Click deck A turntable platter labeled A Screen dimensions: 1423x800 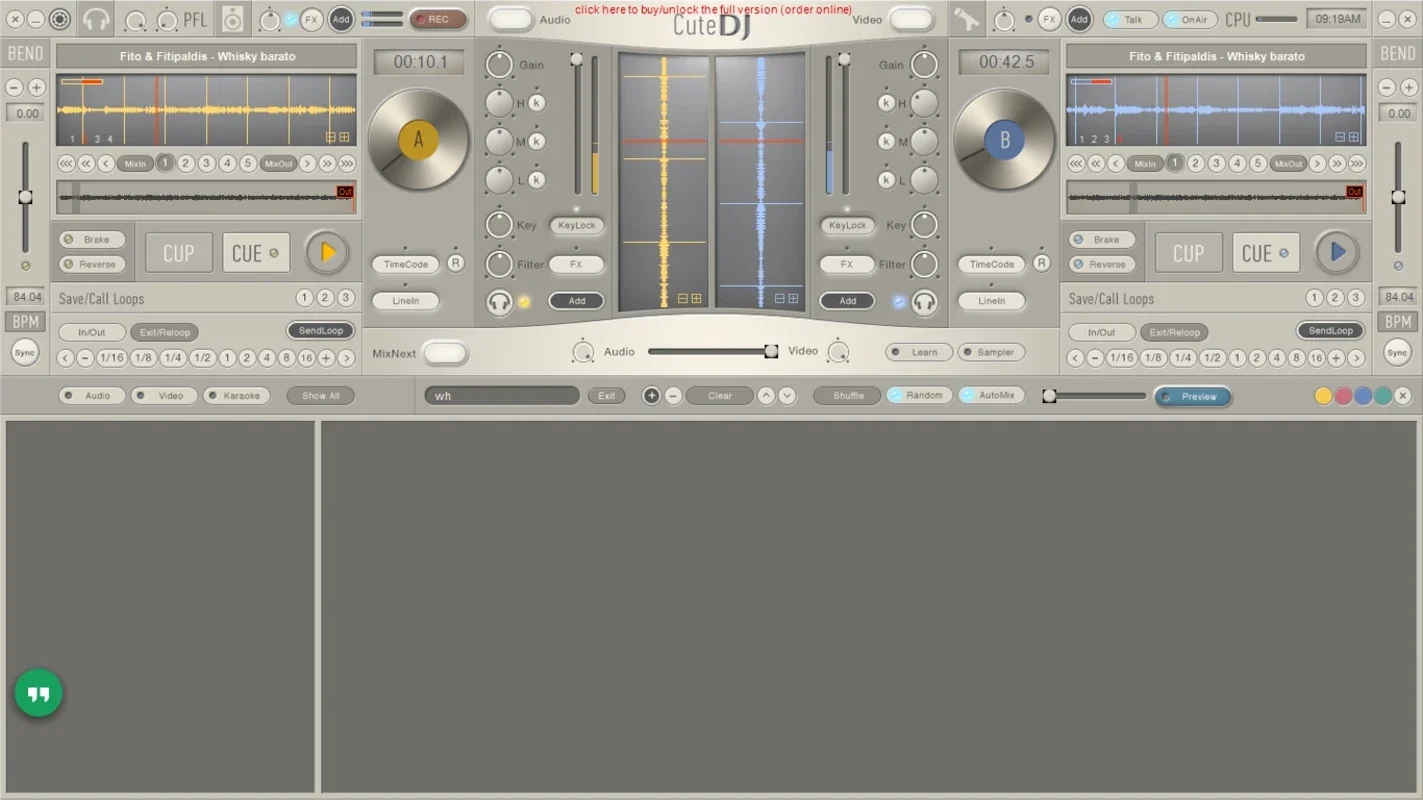tap(419, 140)
